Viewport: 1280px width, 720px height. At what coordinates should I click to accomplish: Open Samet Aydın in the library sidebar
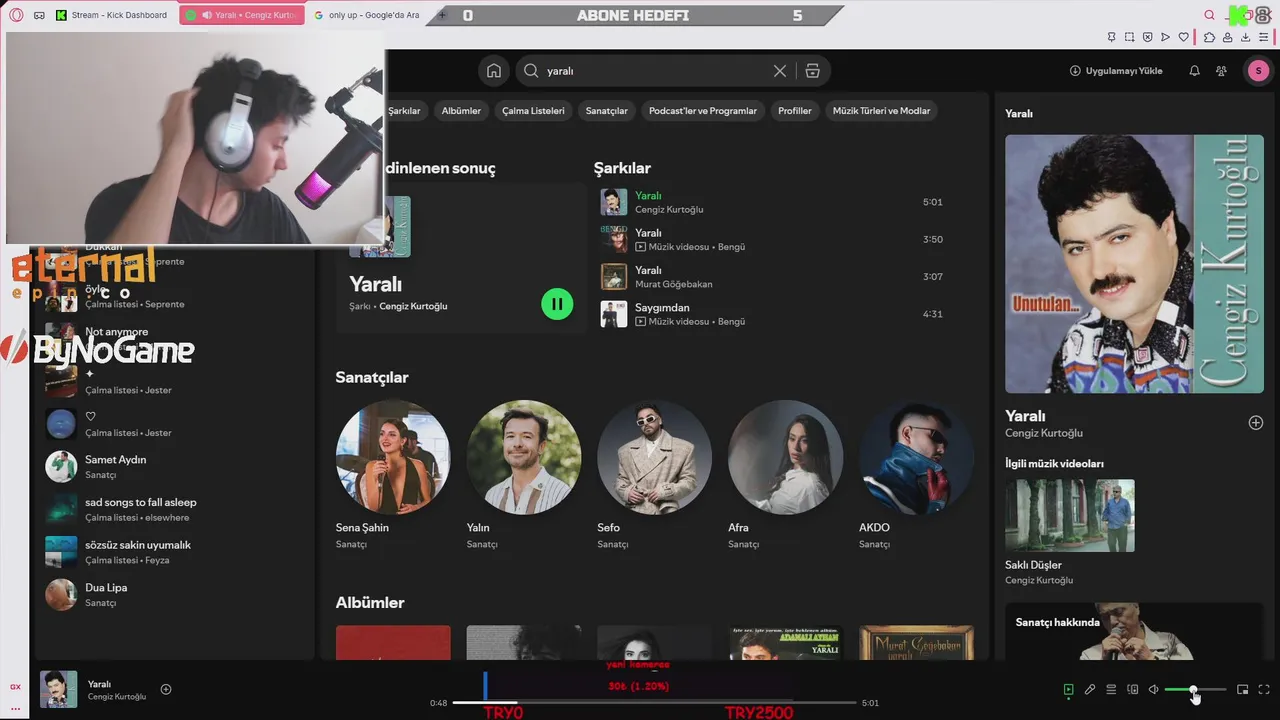[x=175, y=467]
